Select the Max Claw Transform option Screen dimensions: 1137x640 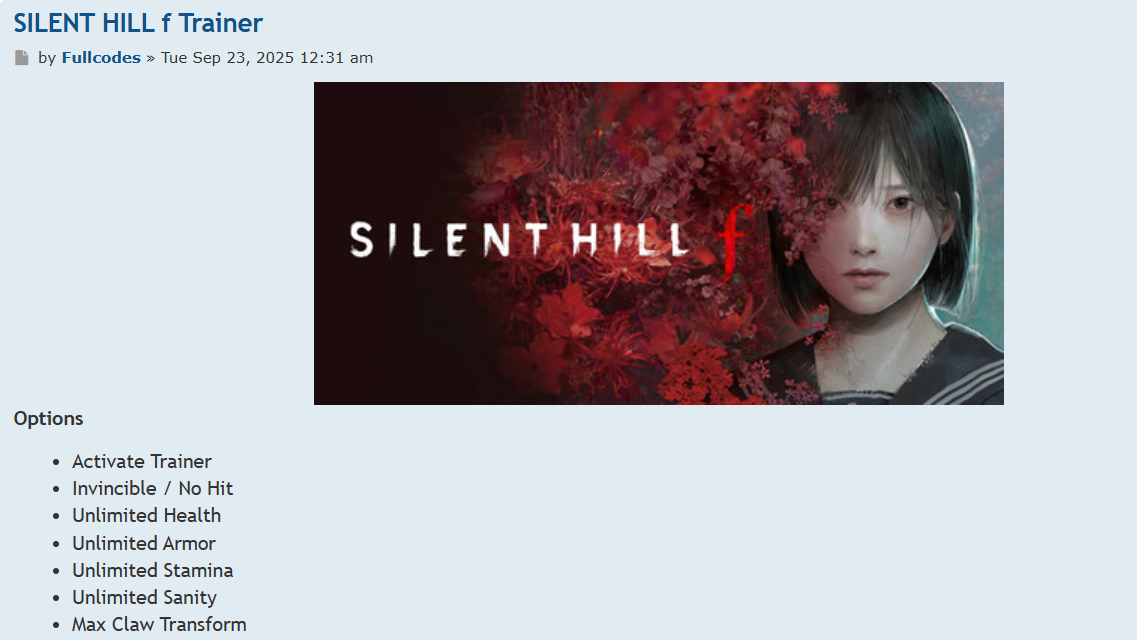[x=159, y=624]
